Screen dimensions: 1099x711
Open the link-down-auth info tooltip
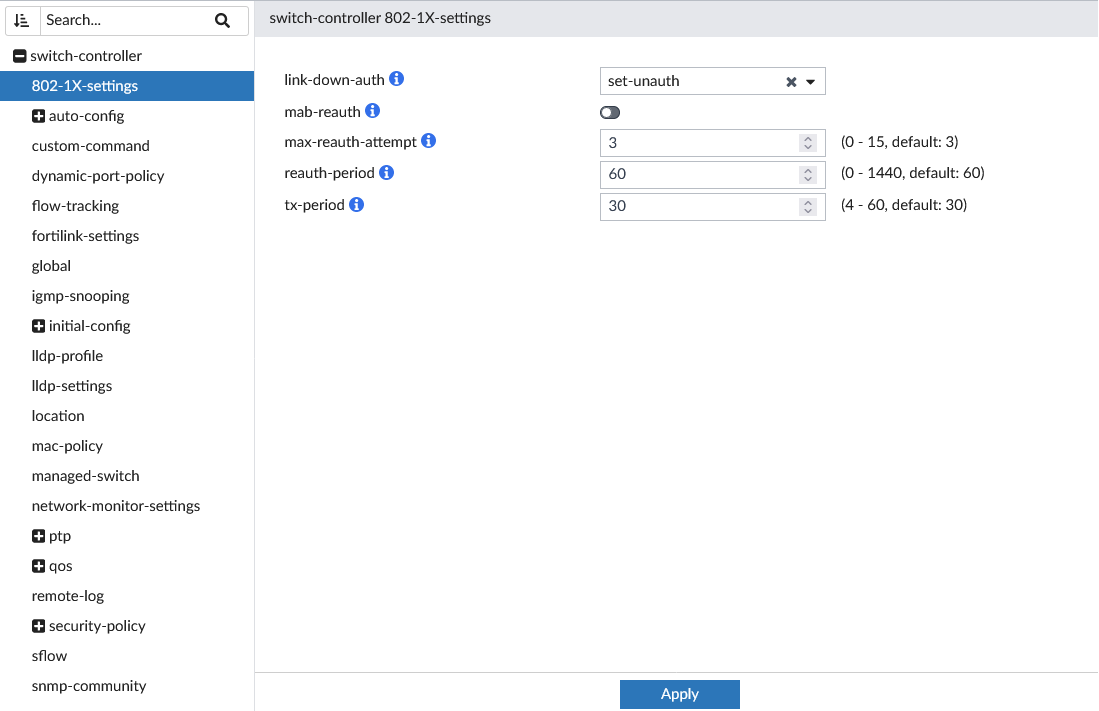[x=396, y=78]
